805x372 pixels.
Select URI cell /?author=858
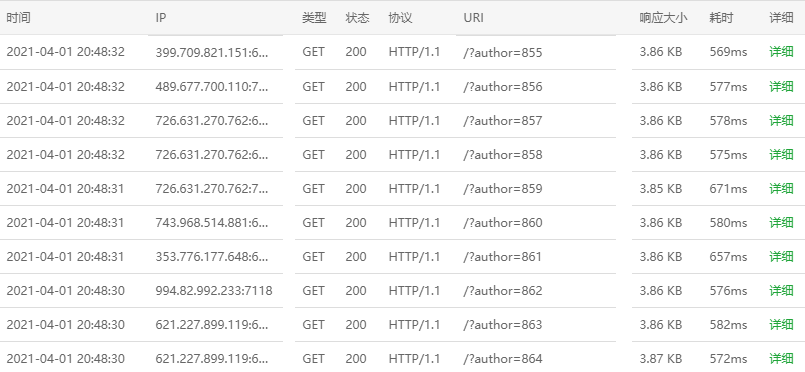pyautogui.click(x=503, y=154)
